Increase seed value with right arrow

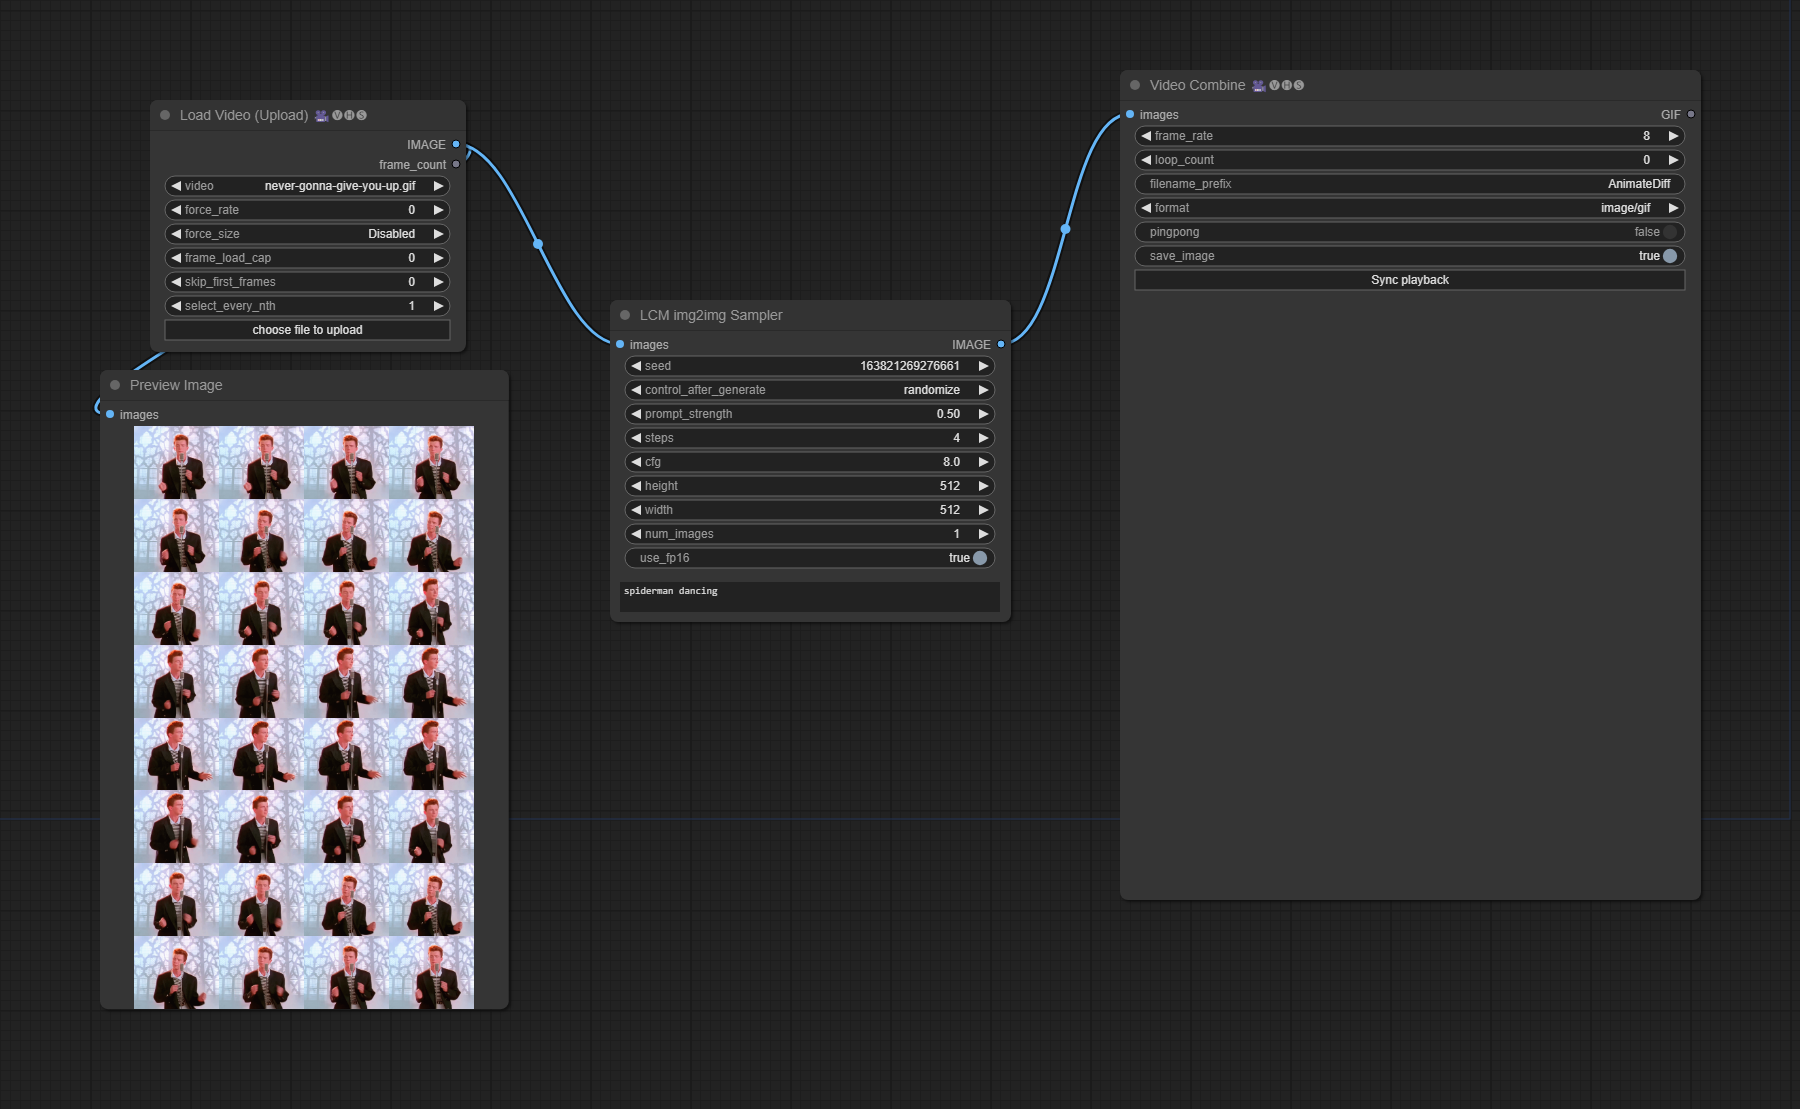tap(983, 366)
